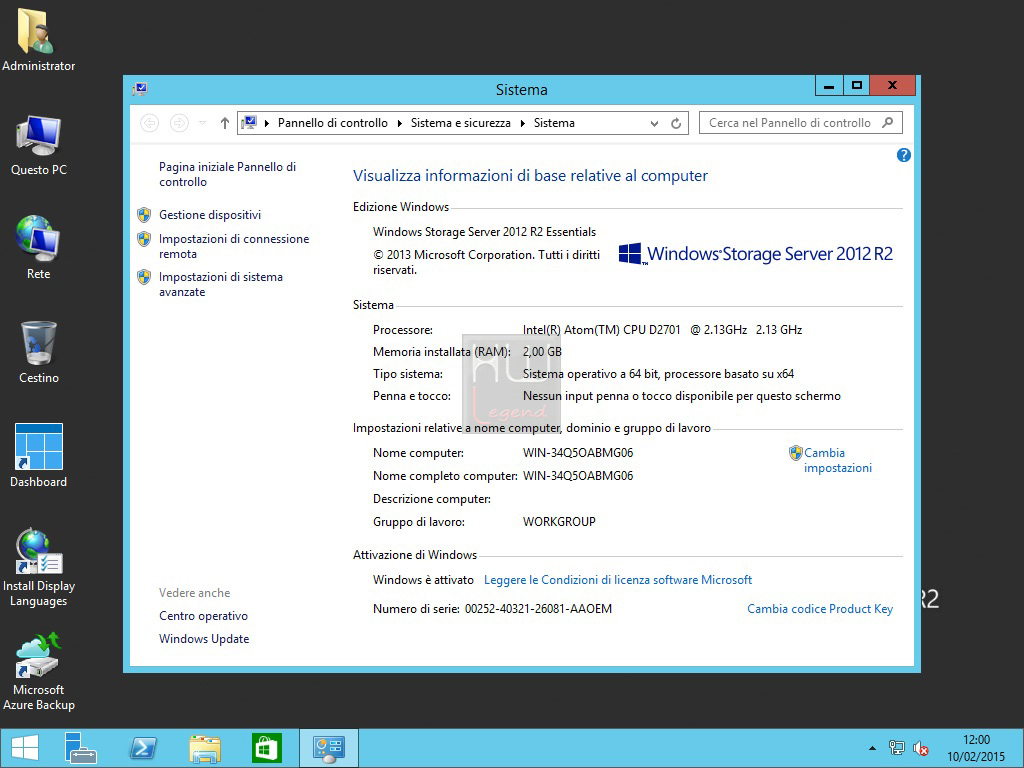This screenshot has height=768, width=1024.
Task: Open Impostazioni di connessione remota
Action: [x=234, y=246]
